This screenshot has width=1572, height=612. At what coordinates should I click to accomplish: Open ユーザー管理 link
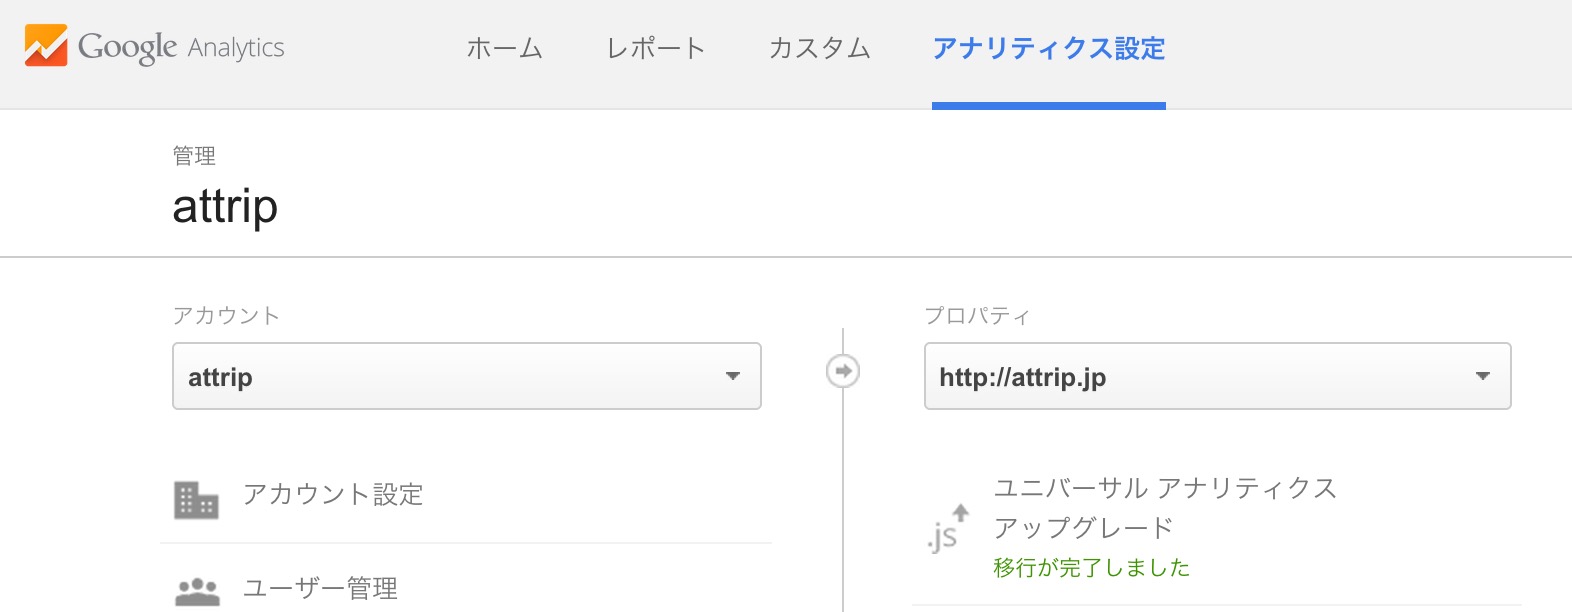[320, 589]
